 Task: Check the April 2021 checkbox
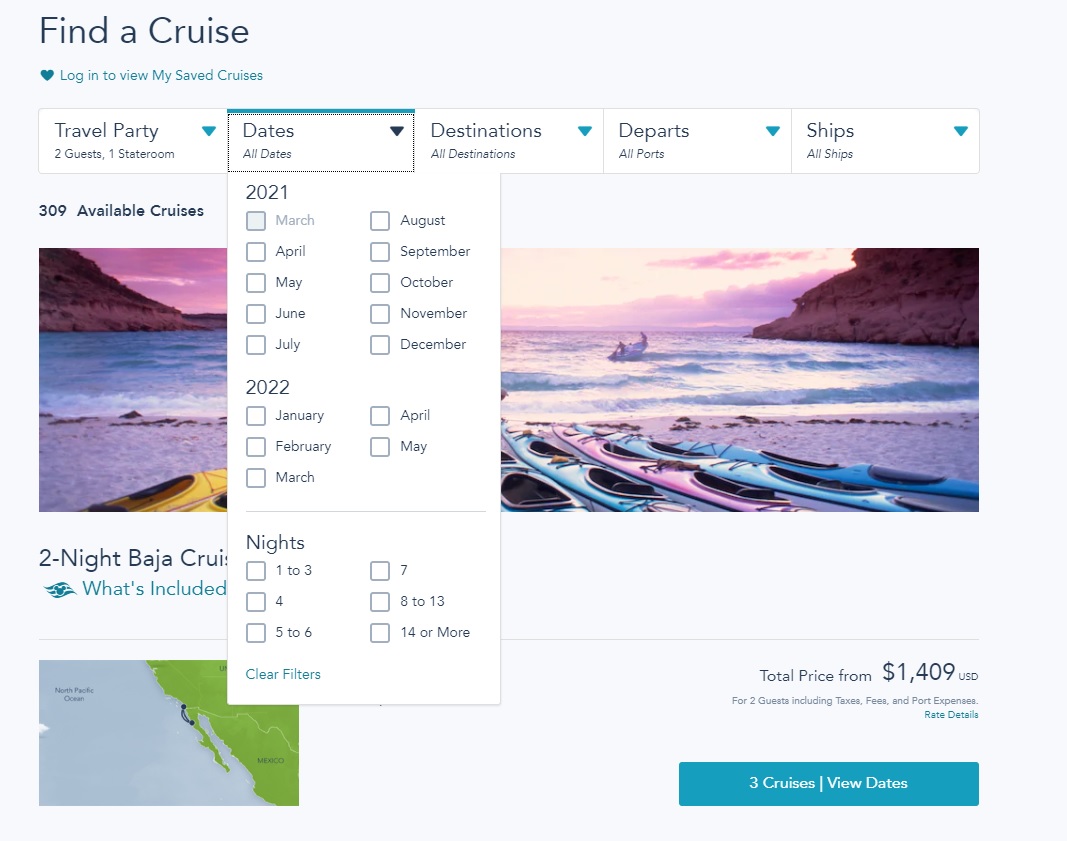tap(256, 252)
